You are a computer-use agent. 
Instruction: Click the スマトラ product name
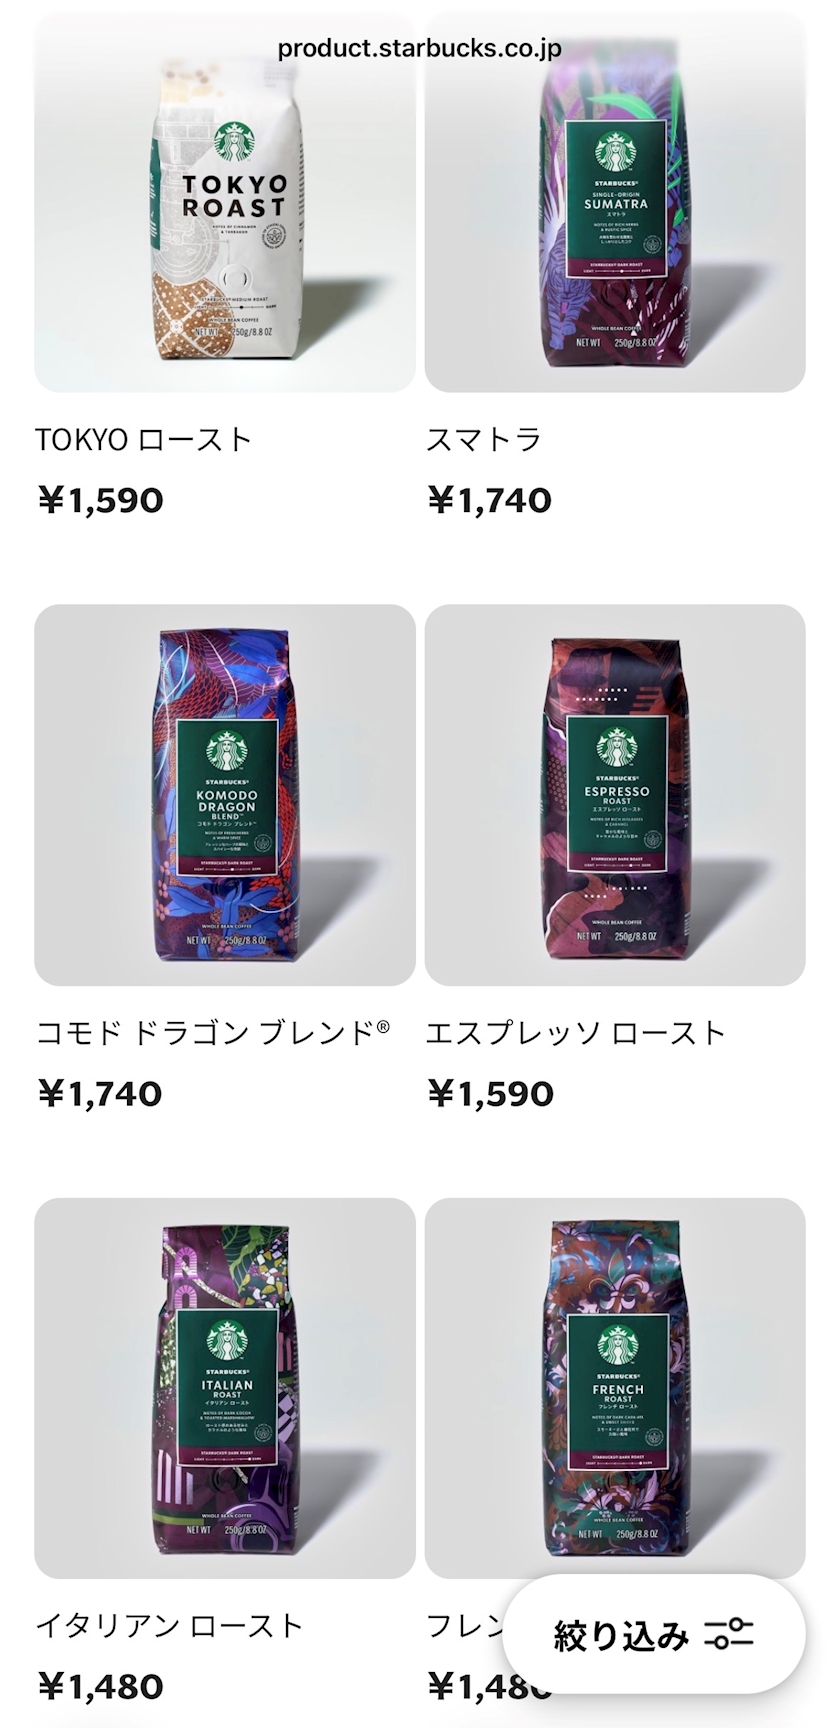[484, 440]
